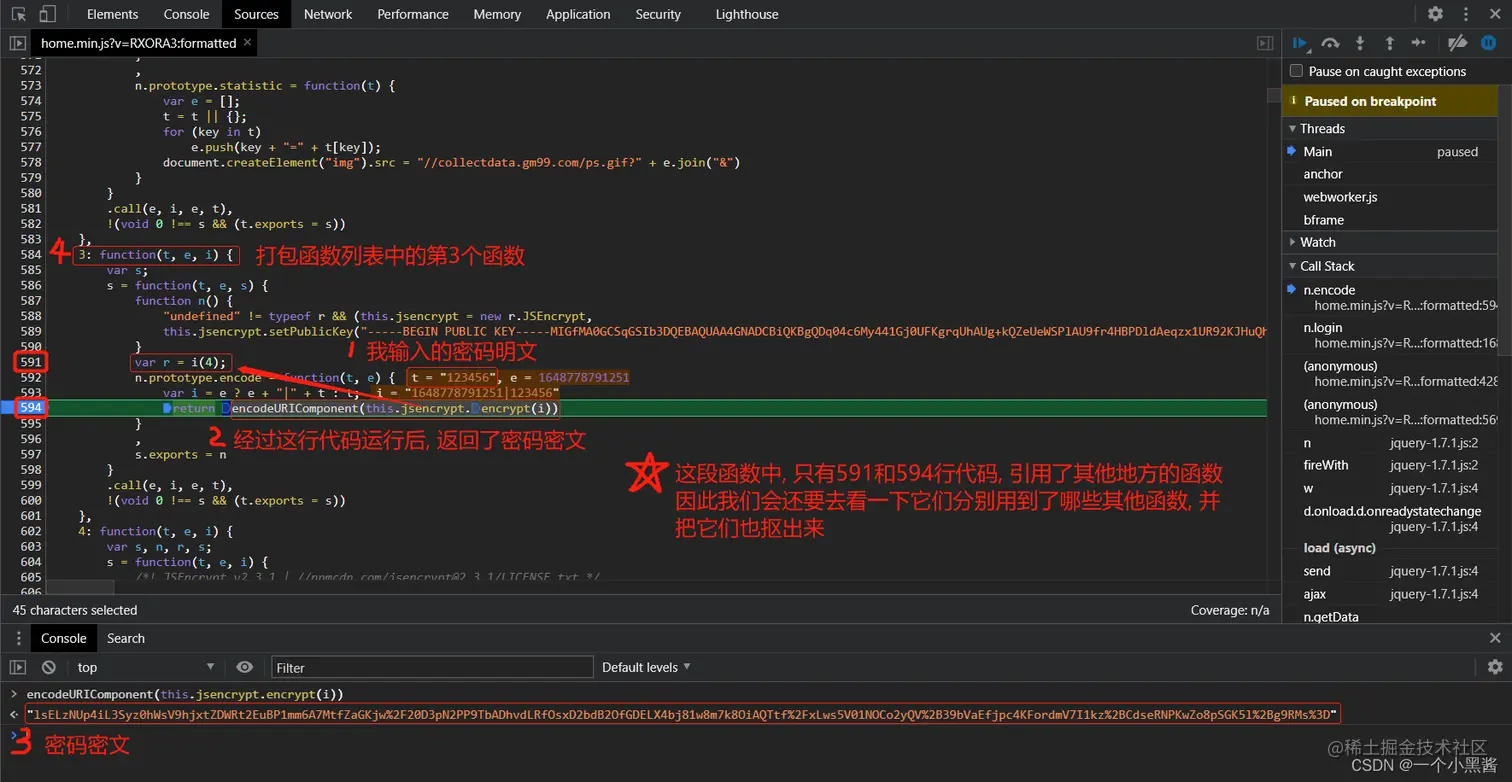The height and width of the screenshot is (782, 1512).
Task: Switch to the drawer Search tab
Action: pyautogui.click(x=126, y=638)
